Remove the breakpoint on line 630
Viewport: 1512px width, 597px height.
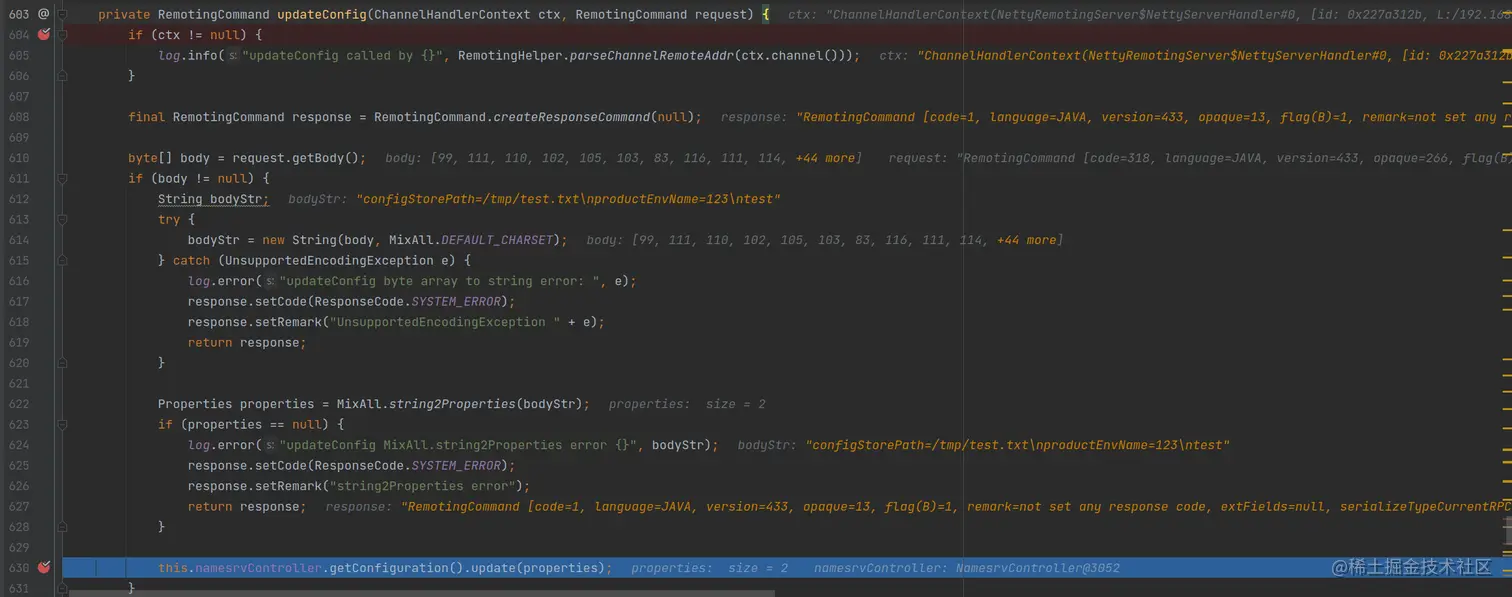tap(43, 568)
